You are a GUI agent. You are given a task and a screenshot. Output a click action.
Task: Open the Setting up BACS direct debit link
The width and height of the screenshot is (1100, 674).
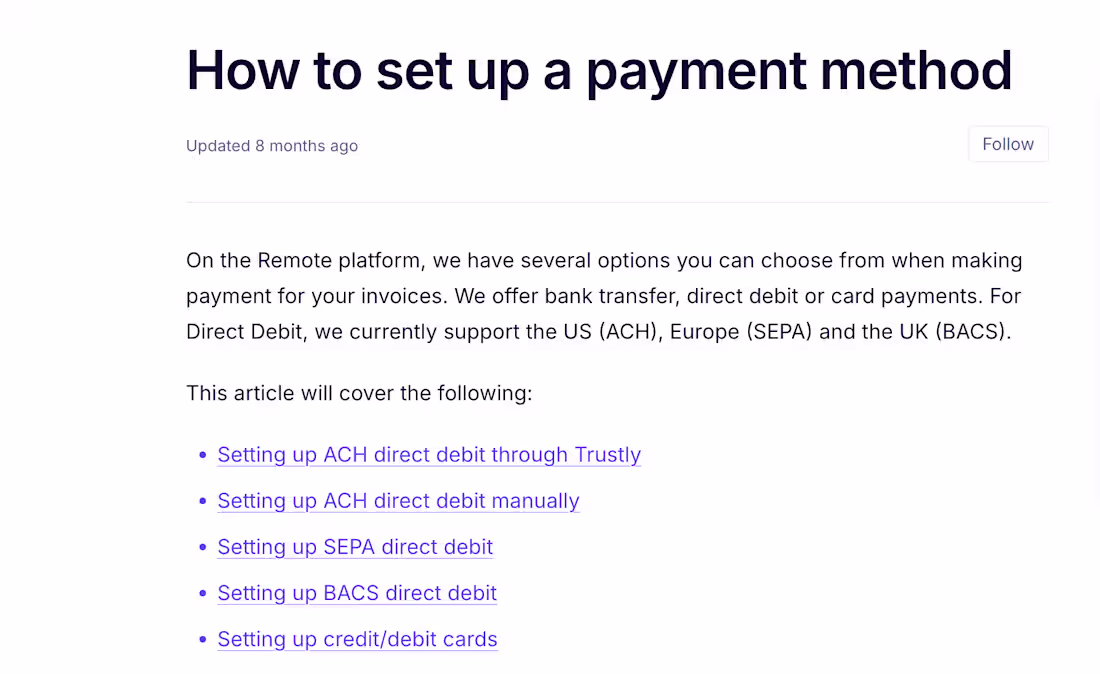coord(357,593)
